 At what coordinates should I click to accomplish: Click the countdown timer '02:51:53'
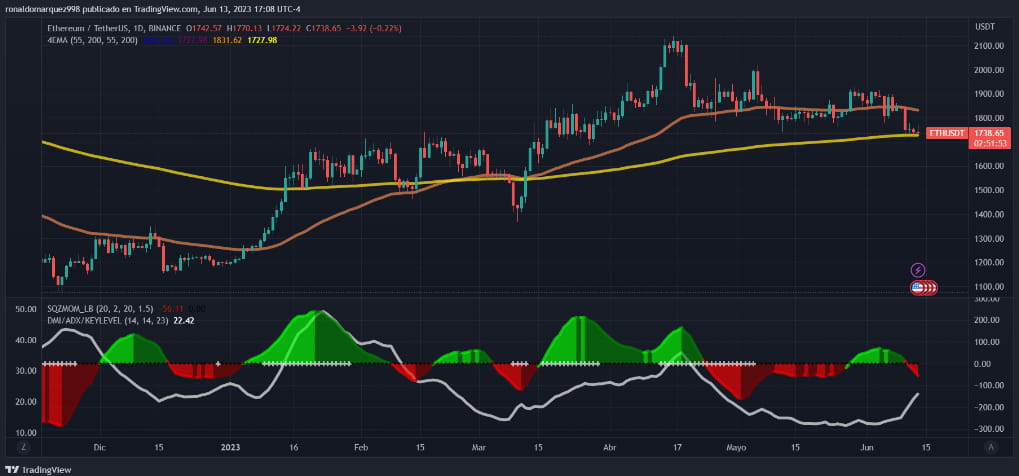(989, 143)
